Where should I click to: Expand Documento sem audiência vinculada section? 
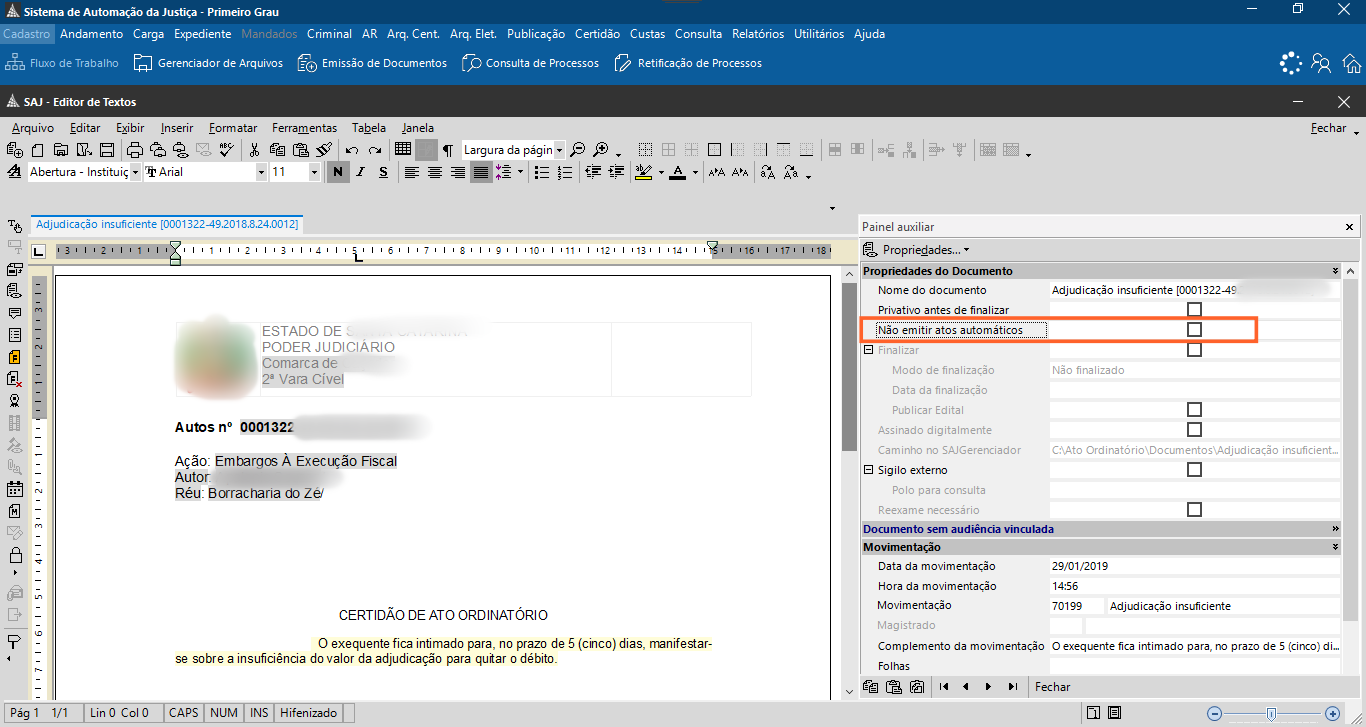click(x=1335, y=529)
